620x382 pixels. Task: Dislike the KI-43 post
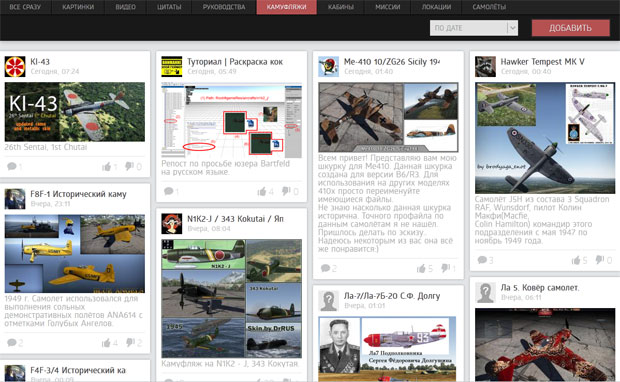133,166
